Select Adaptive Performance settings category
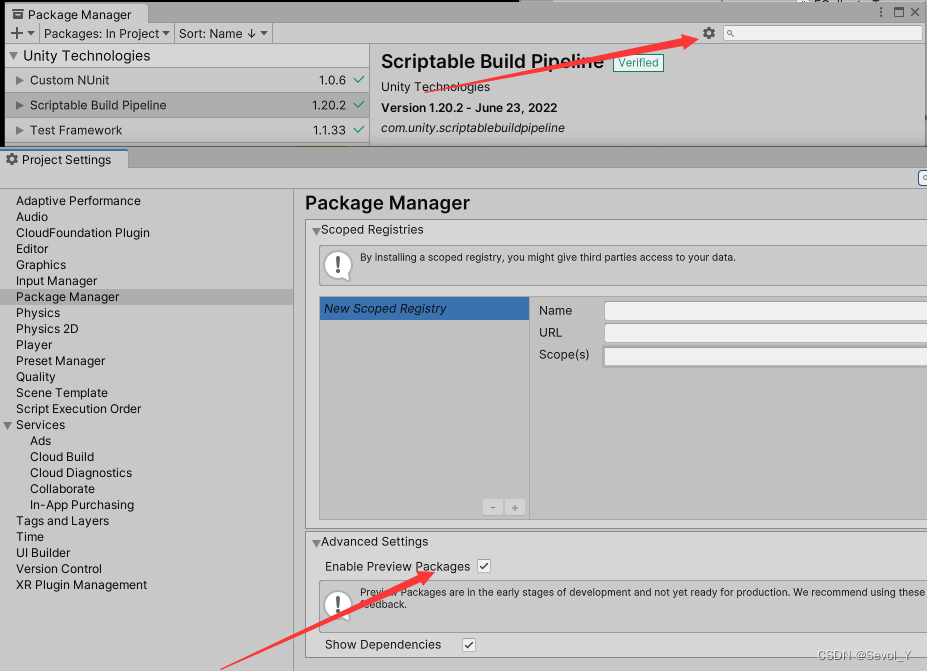This screenshot has height=671, width=927. (x=78, y=201)
